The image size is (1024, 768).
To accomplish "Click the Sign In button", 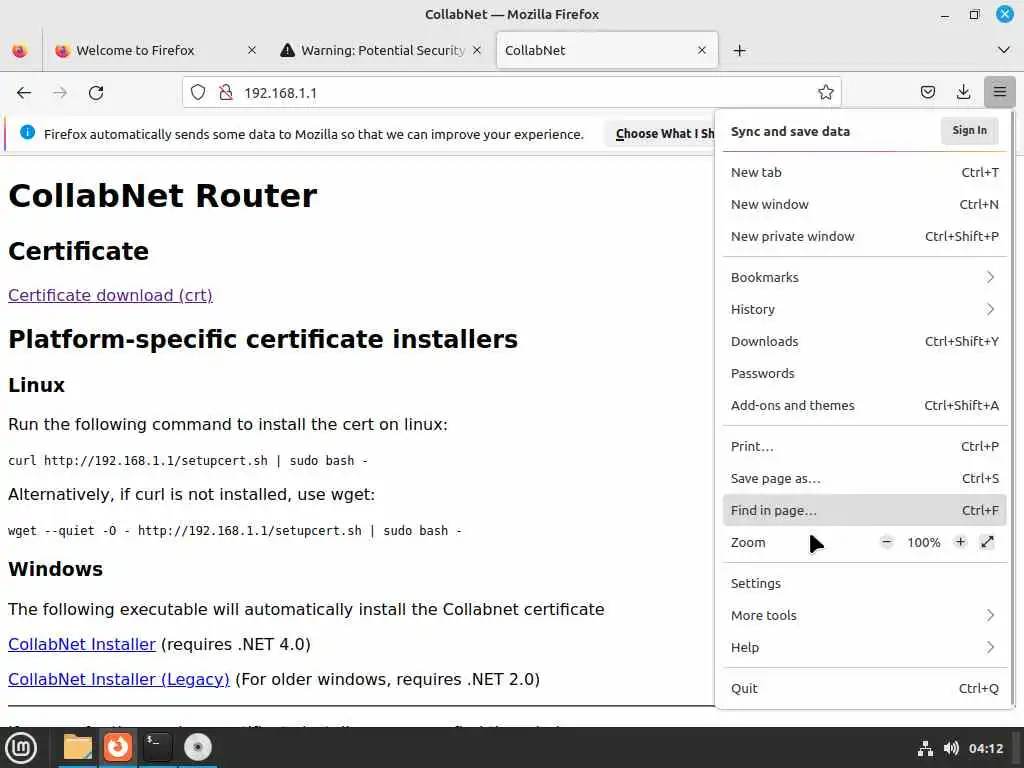I will 969,131.
